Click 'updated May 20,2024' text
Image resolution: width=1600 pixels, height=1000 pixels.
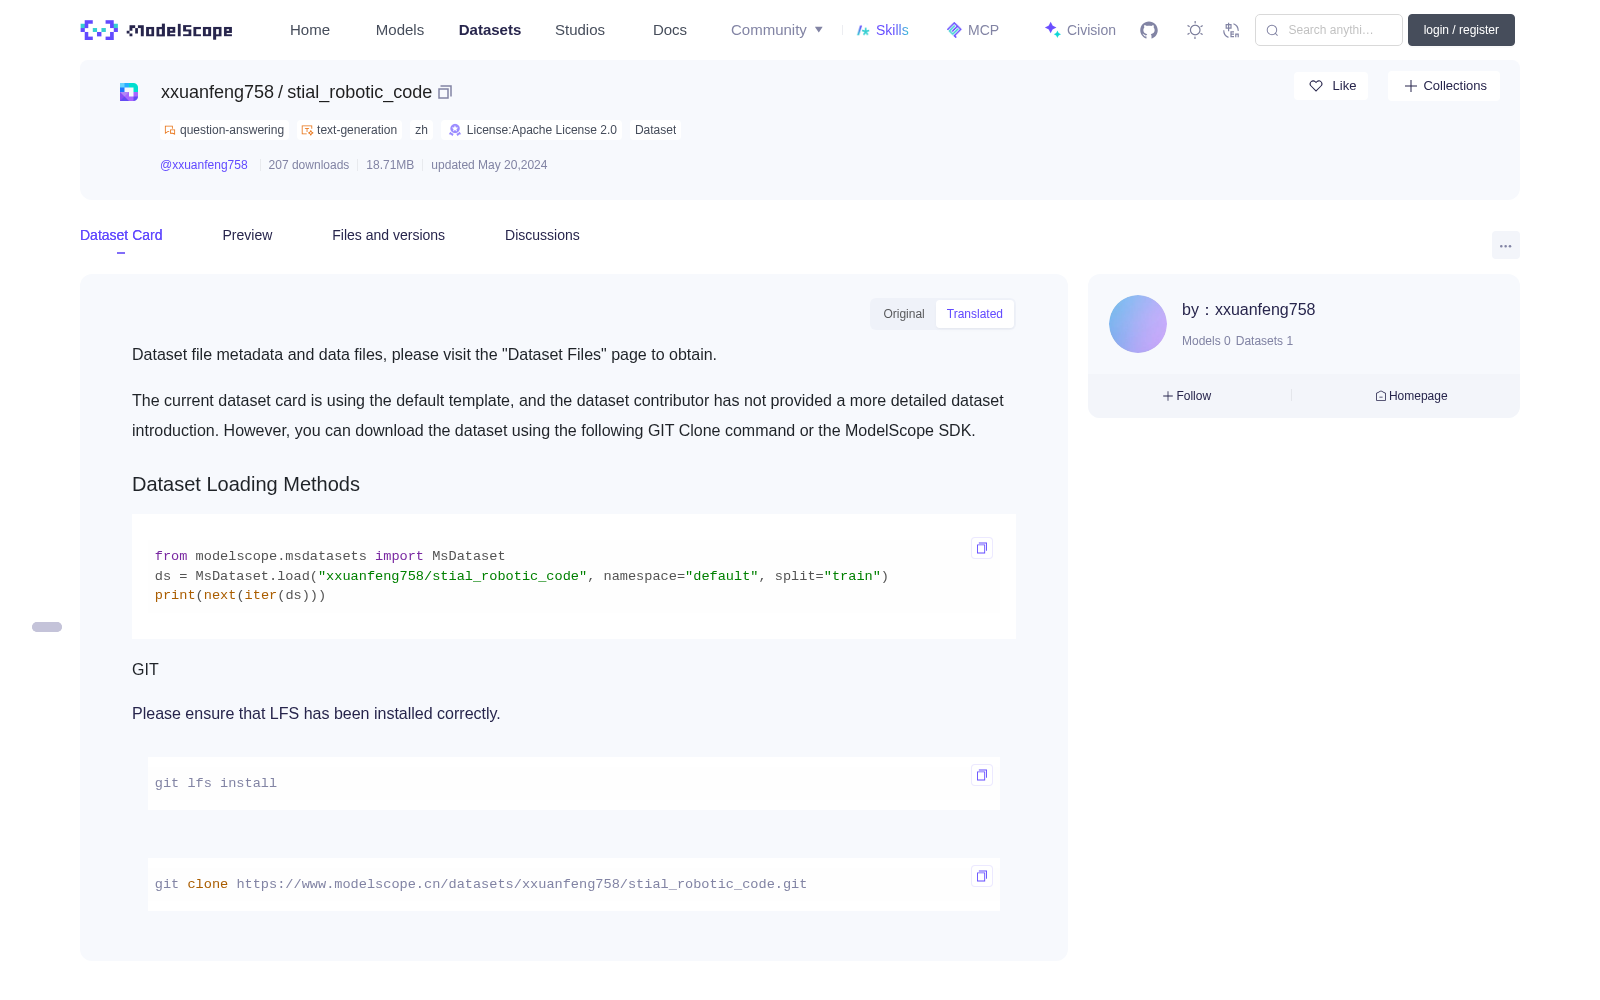pyautogui.click(x=489, y=165)
